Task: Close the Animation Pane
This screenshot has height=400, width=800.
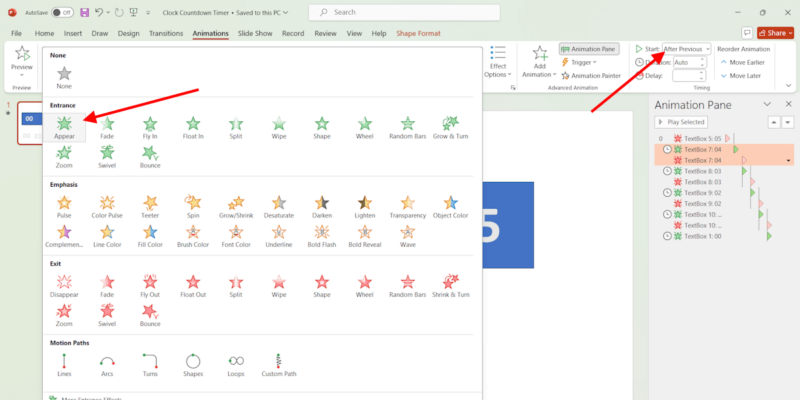Action: coord(788,104)
